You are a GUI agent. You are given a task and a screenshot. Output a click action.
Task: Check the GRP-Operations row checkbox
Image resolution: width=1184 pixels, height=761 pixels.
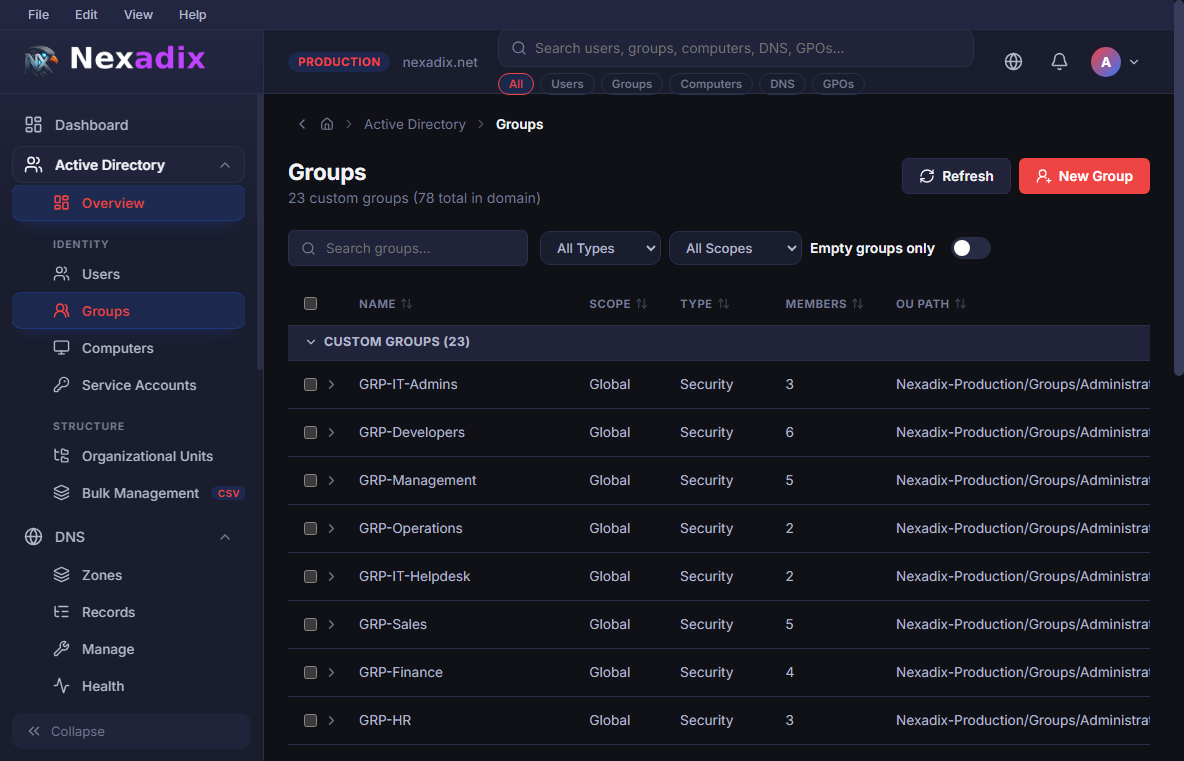pyautogui.click(x=310, y=528)
